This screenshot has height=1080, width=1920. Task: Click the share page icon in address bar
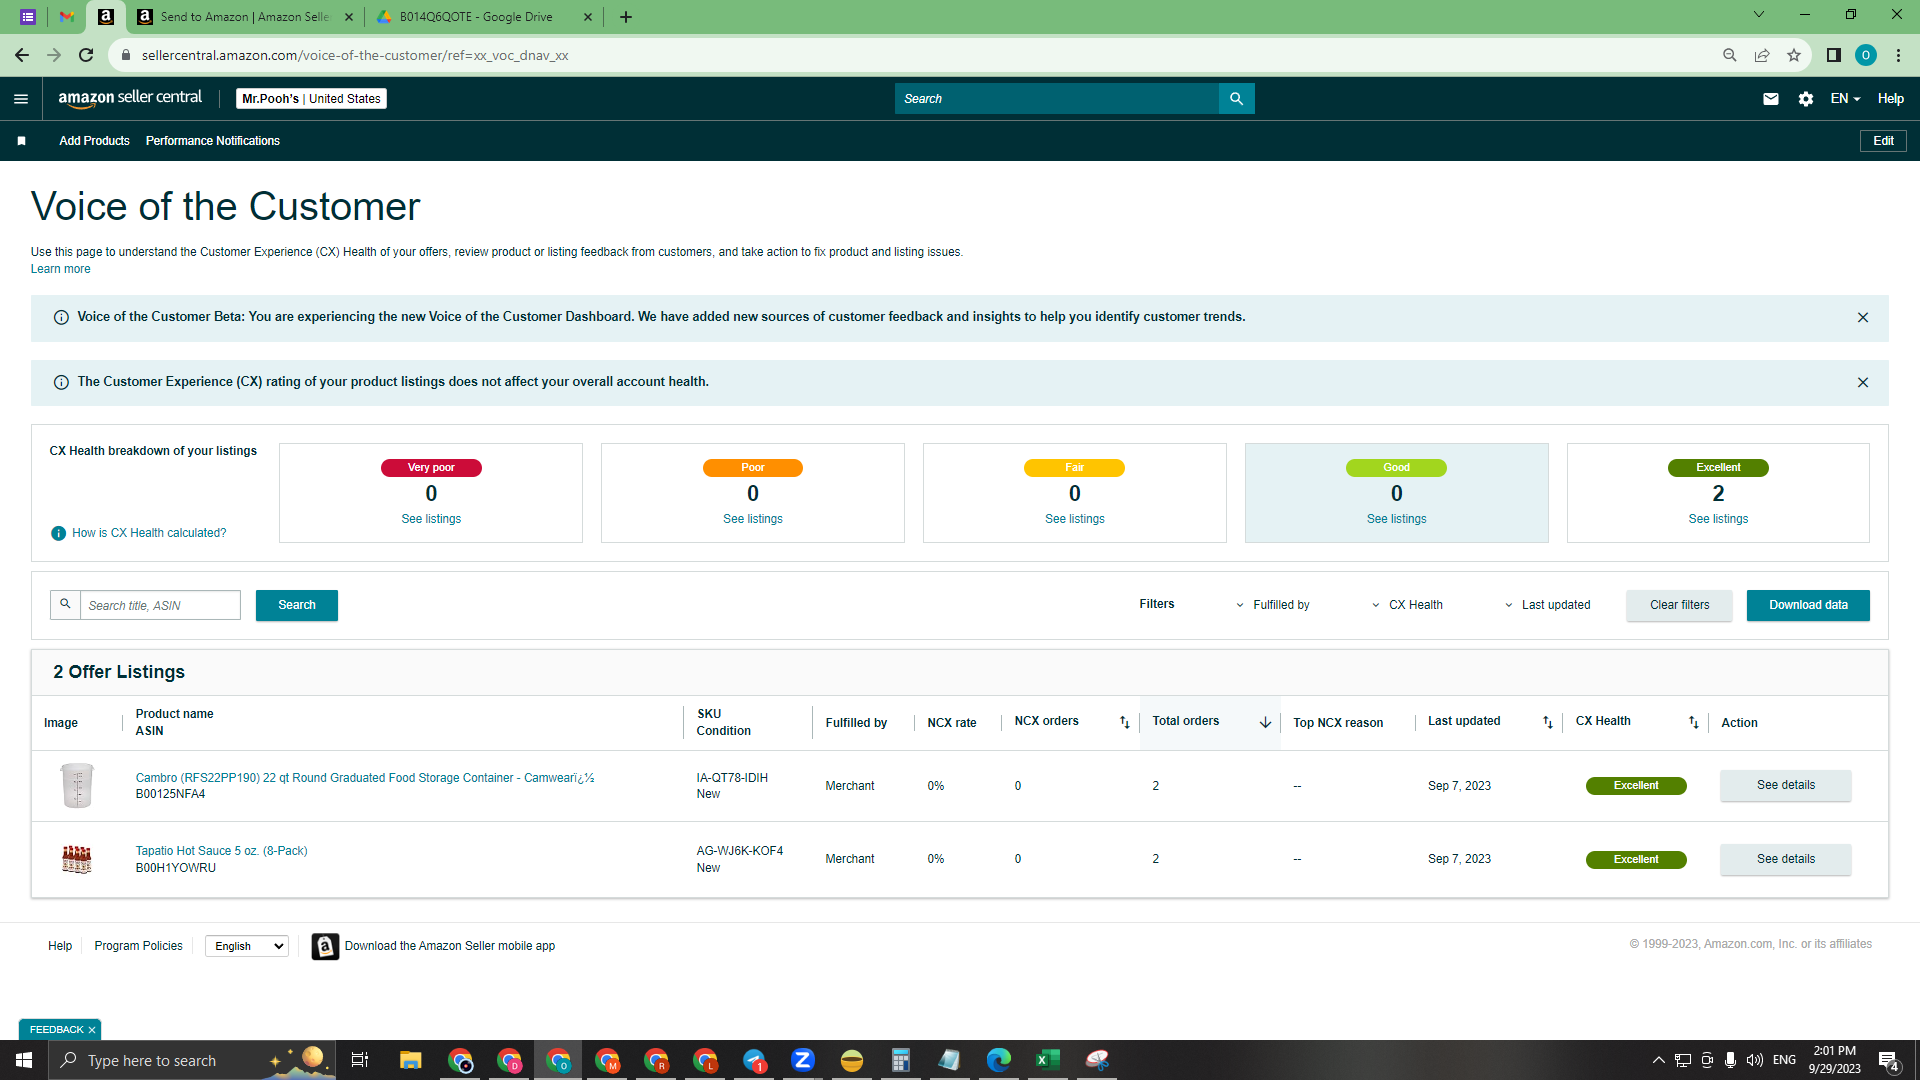pos(1761,56)
